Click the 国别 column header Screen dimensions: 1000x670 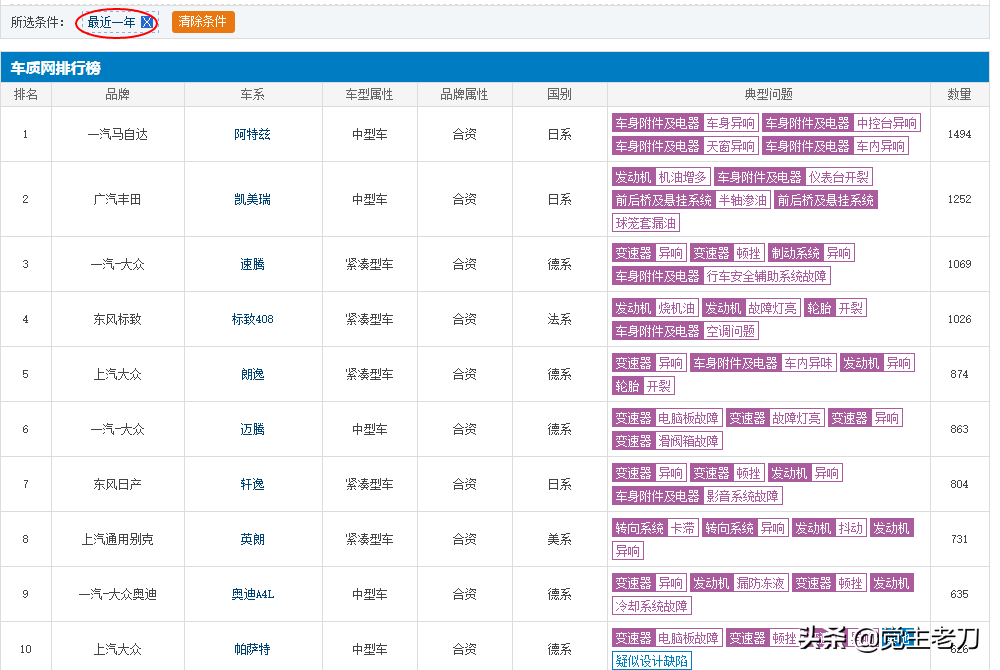[x=559, y=94]
